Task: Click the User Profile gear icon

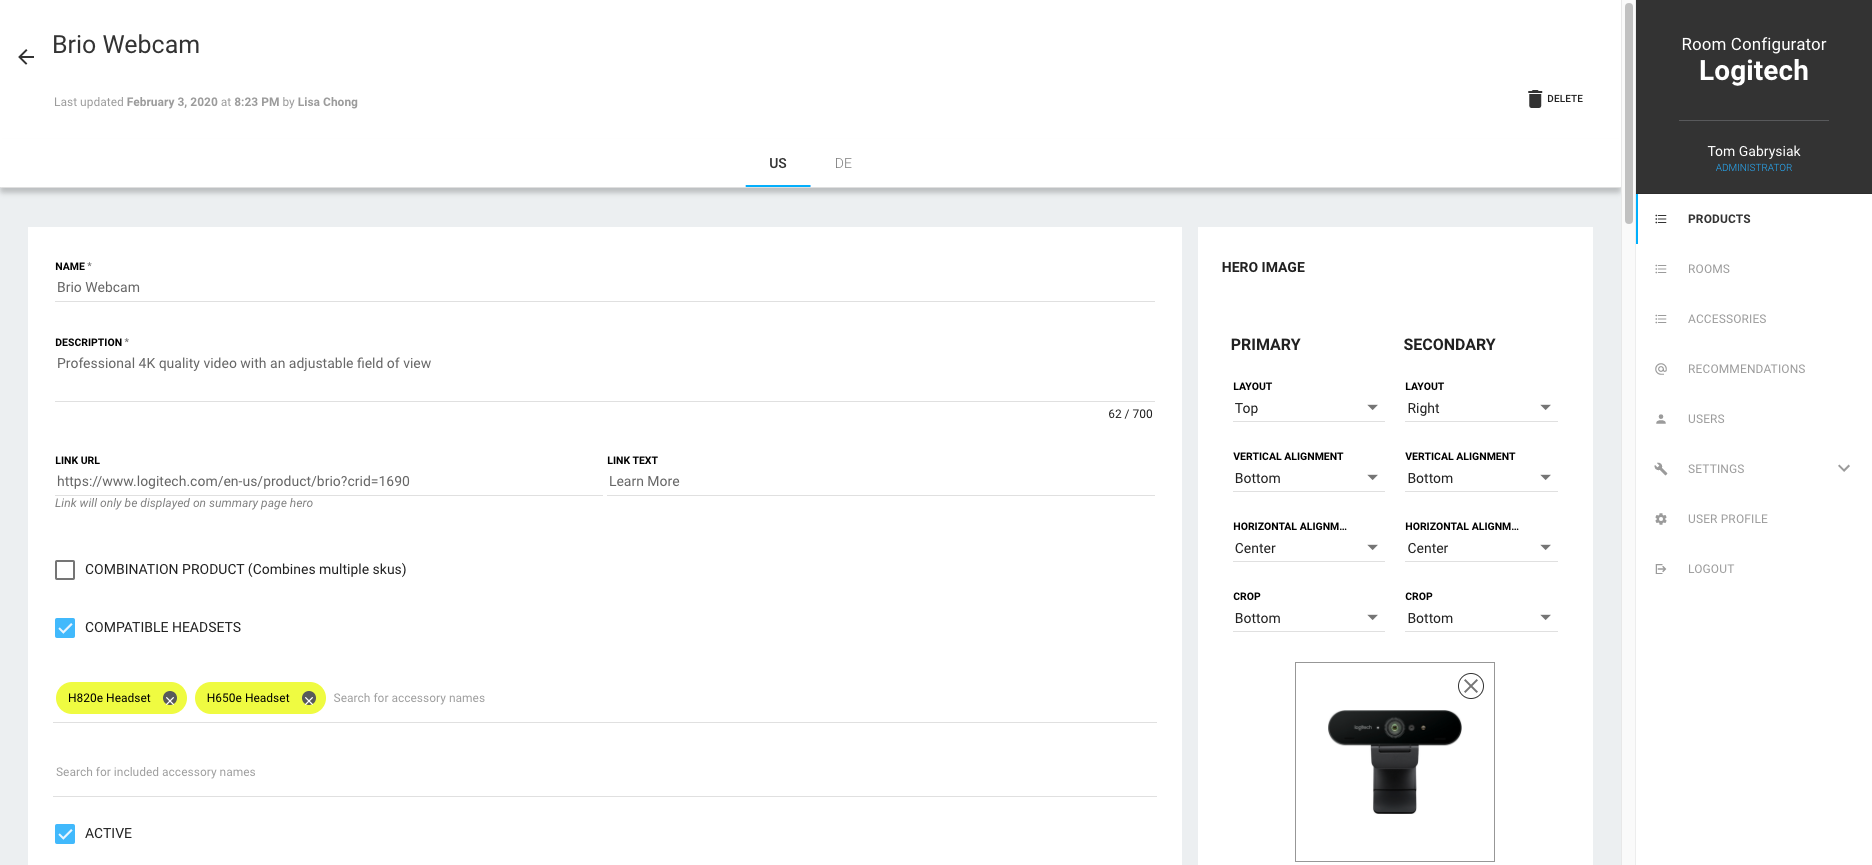Action: tap(1661, 519)
